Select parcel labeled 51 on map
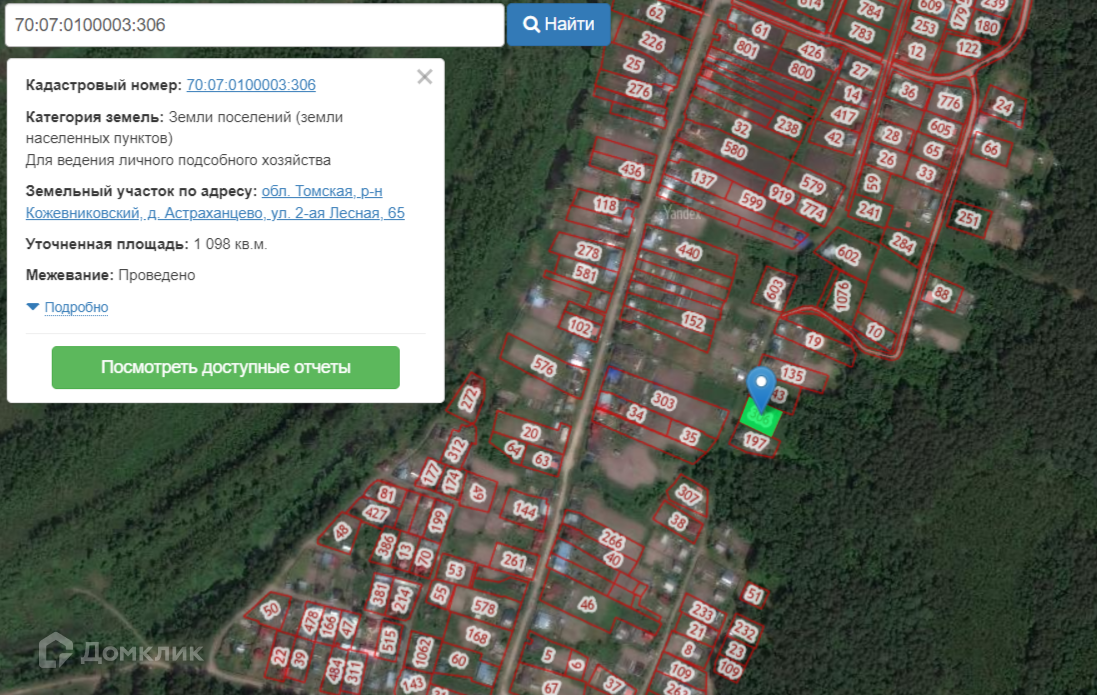This screenshot has height=695, width=1097. [x=753, y=595]
